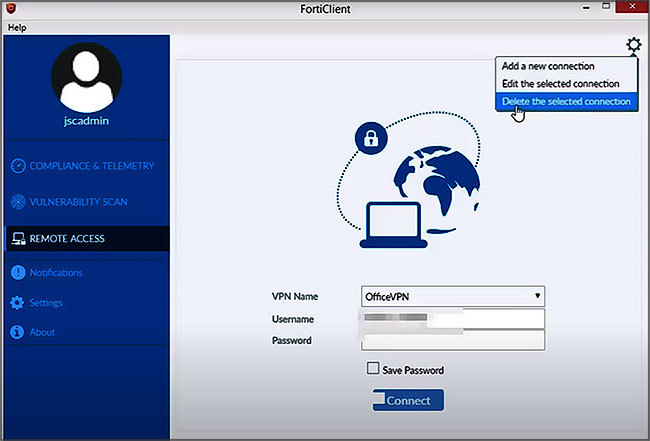
Task: Click the Connect button
Action: point(408,400)
